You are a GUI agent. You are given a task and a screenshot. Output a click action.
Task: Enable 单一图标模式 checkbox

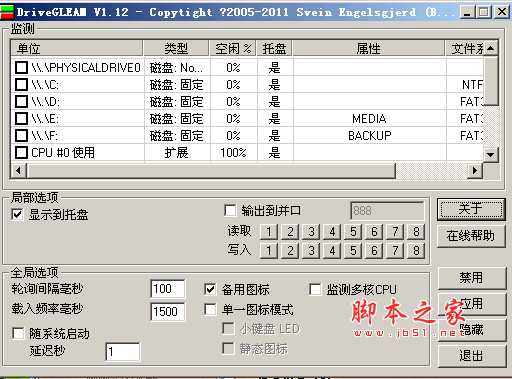pyautogui.click(x=210, y=309)
